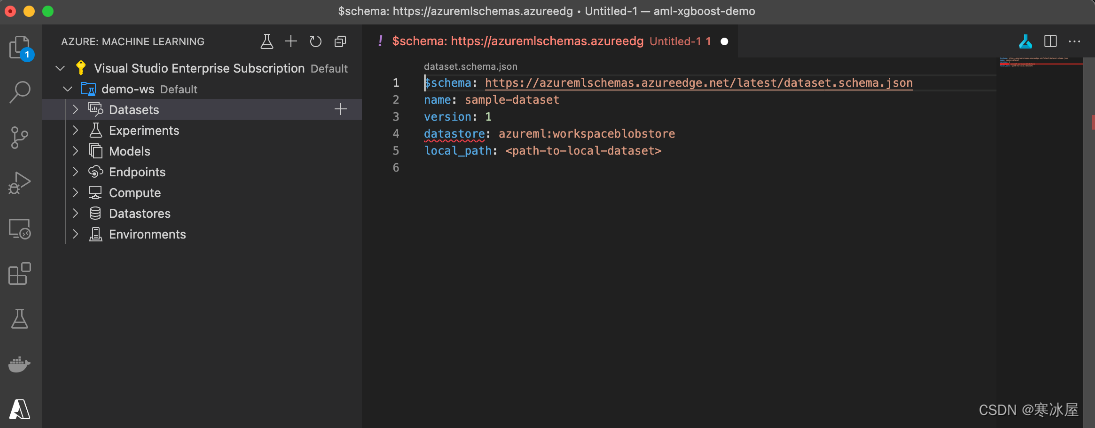1095x428 pixels.
Task: Click the minimap code overview
Action: tap(1041, 61)
